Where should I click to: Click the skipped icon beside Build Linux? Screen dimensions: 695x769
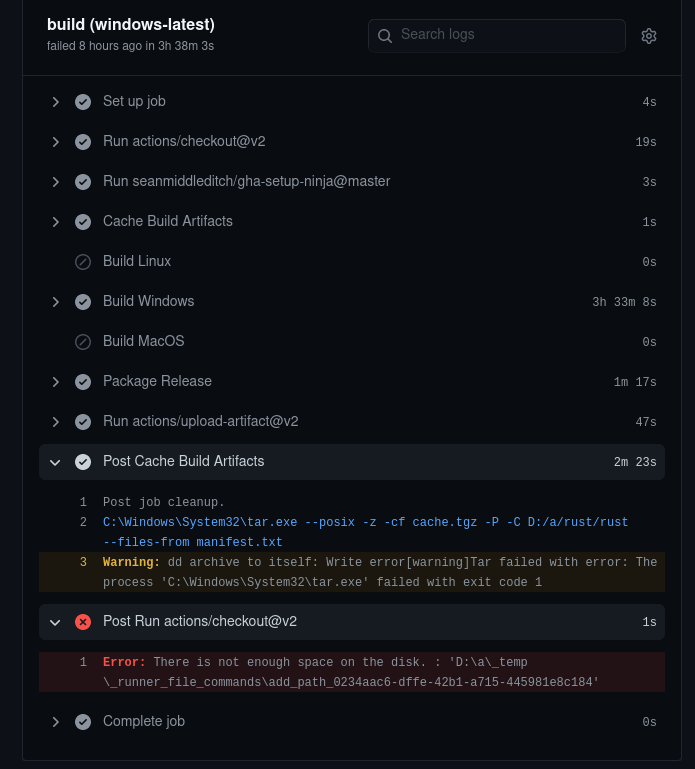point(83,262)
